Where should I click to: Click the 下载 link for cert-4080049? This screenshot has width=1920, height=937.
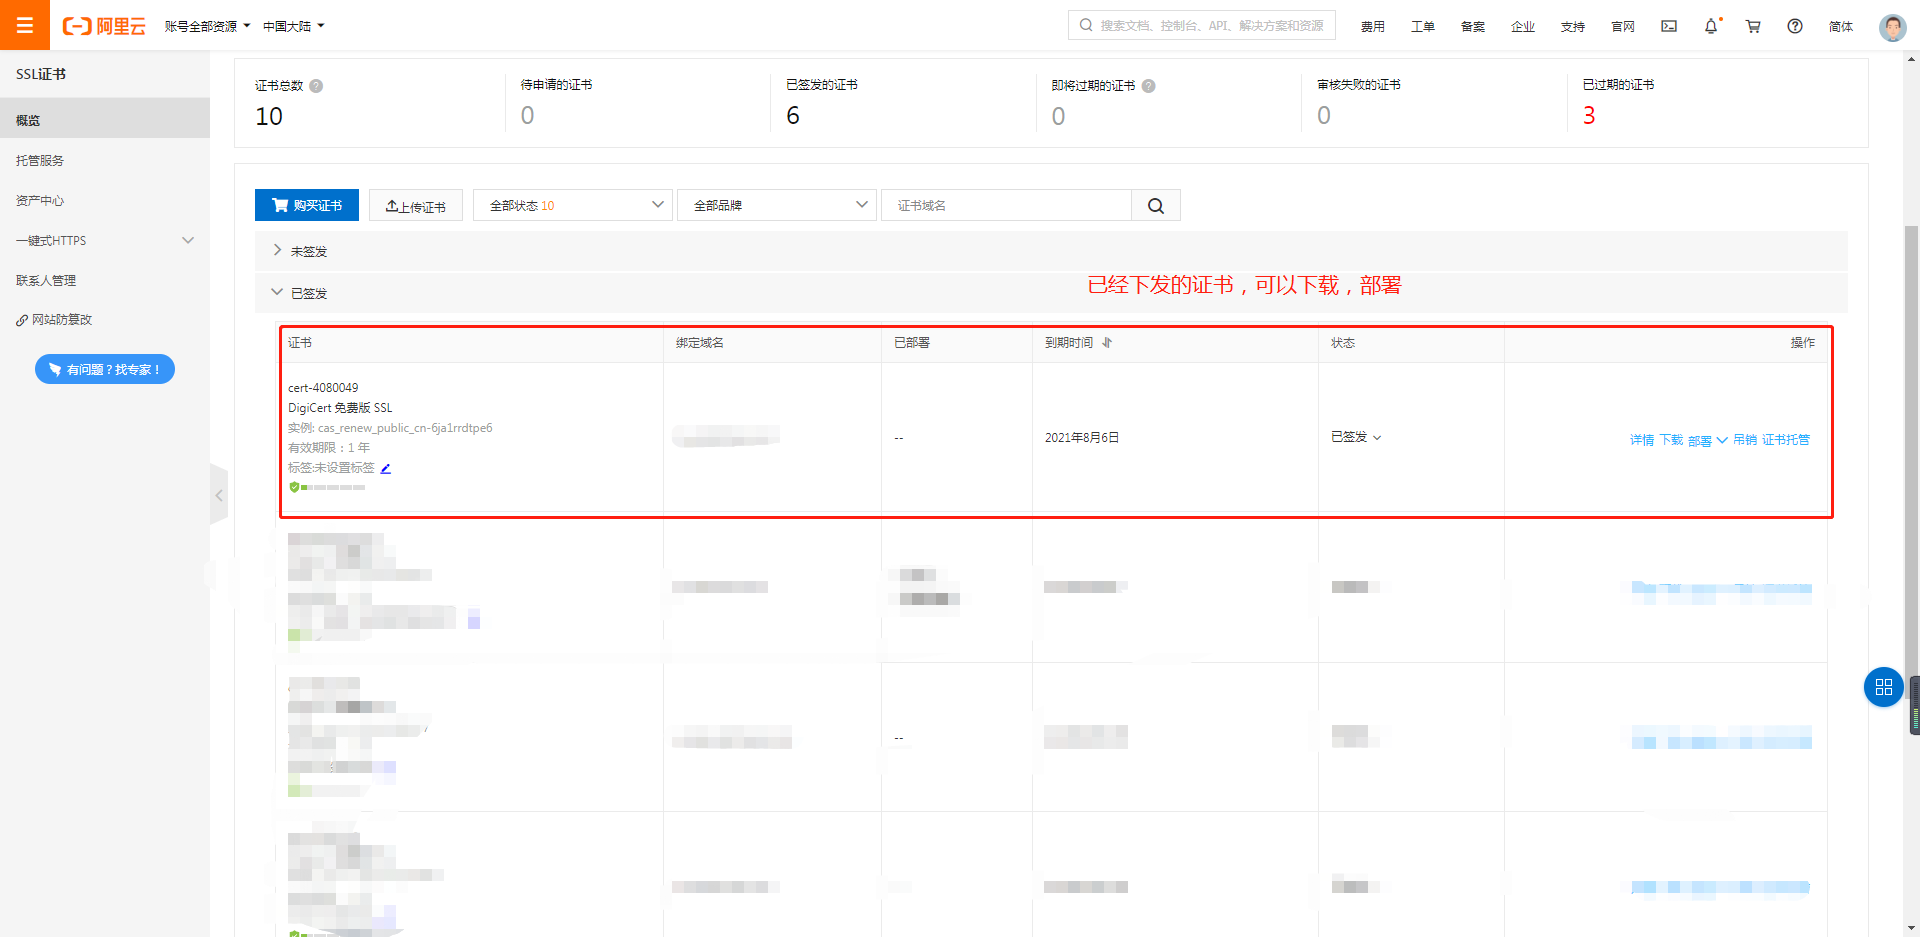pos(1671,440)
